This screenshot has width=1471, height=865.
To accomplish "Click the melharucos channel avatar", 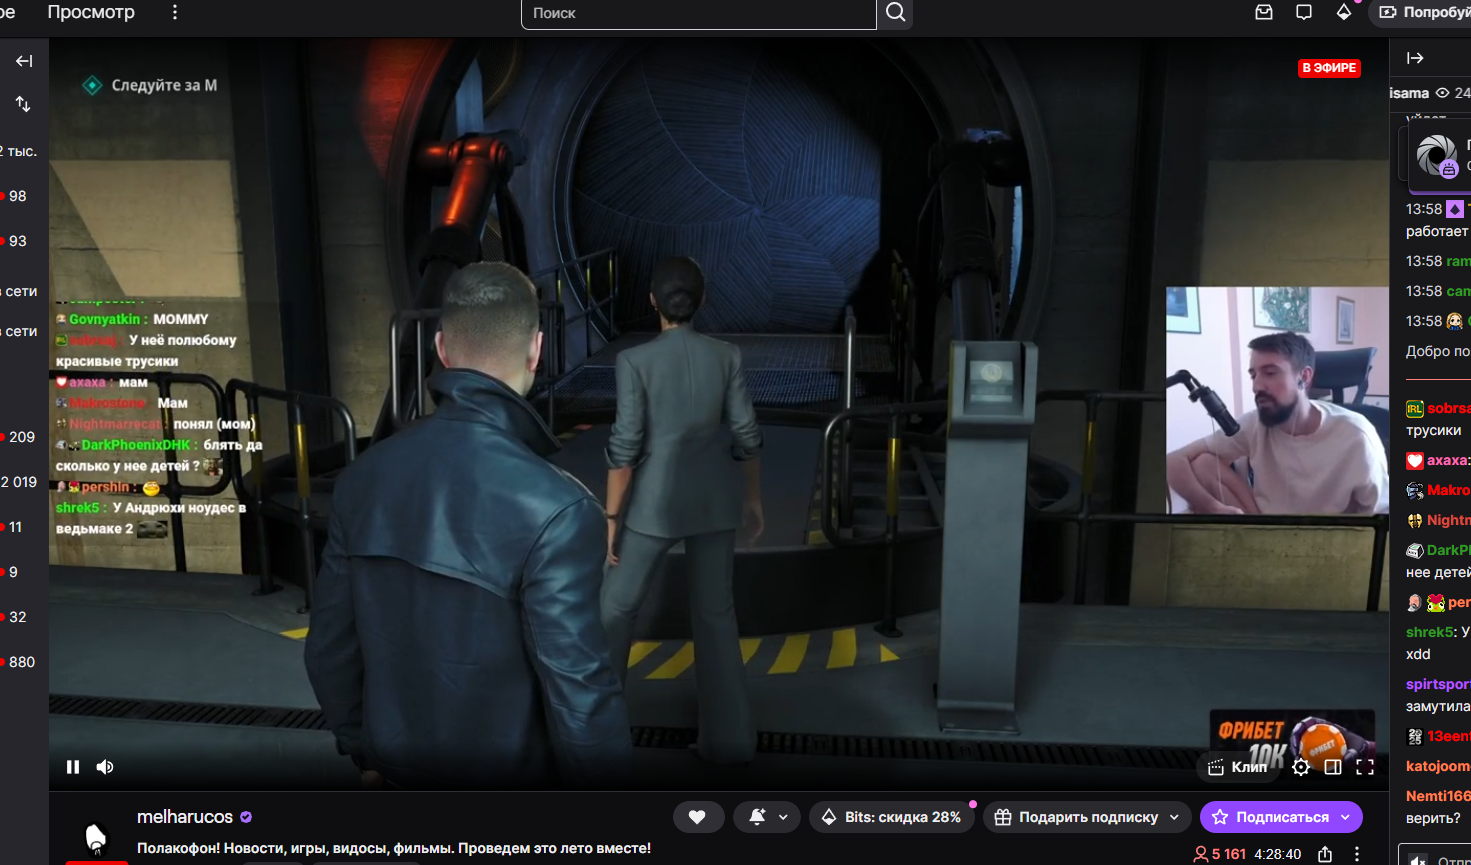I will click(96, 838).
